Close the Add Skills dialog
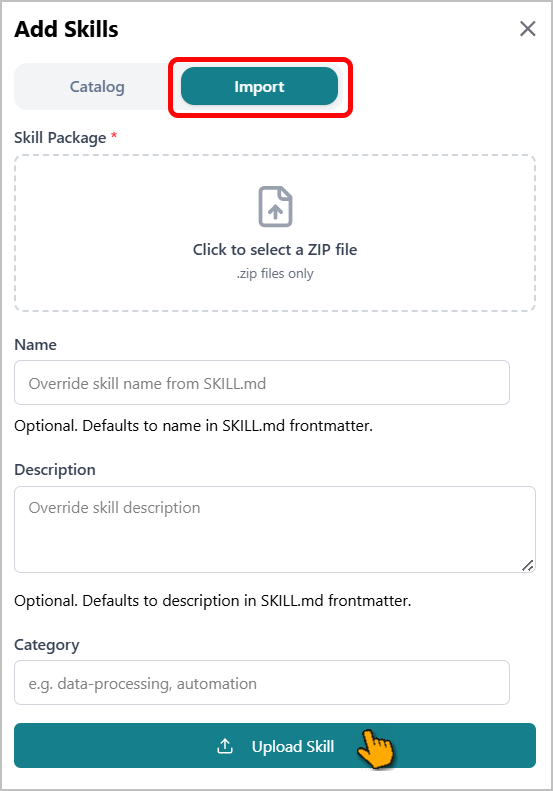 tap(527, 29)
